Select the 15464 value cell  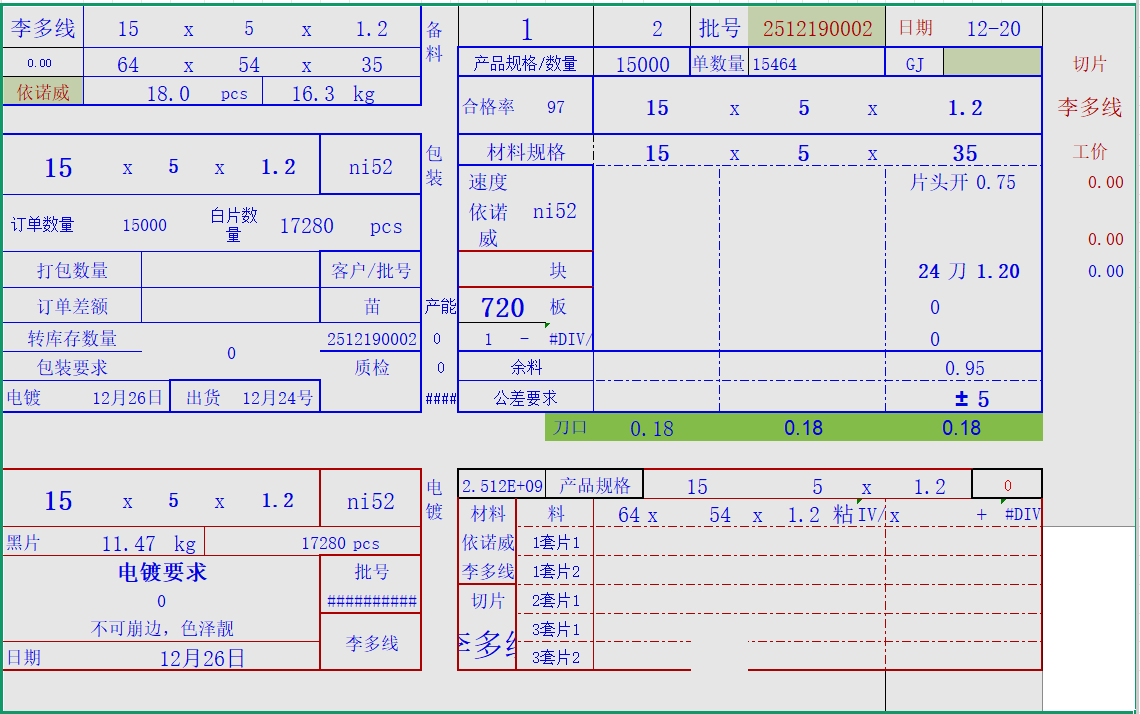point(816,64)
